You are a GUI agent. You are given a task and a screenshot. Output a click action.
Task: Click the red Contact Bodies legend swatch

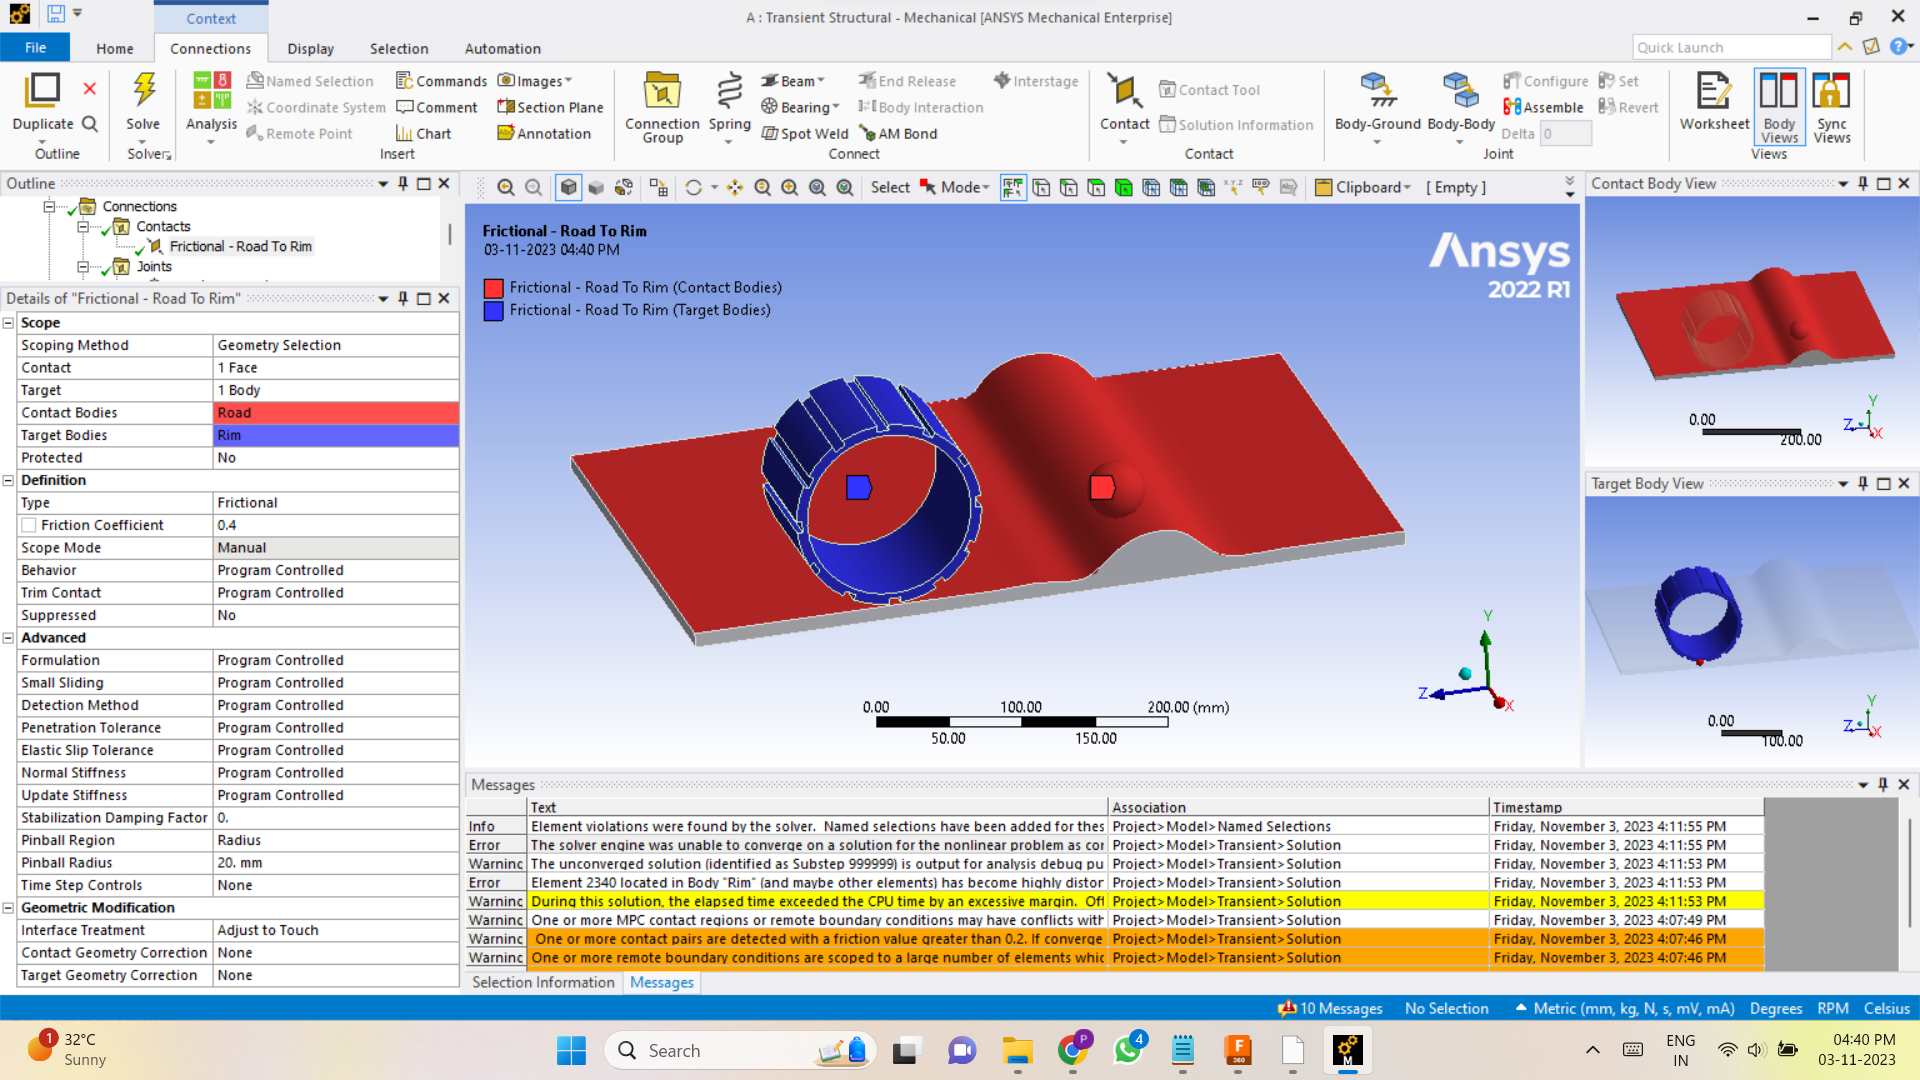[x=493, y=288]
